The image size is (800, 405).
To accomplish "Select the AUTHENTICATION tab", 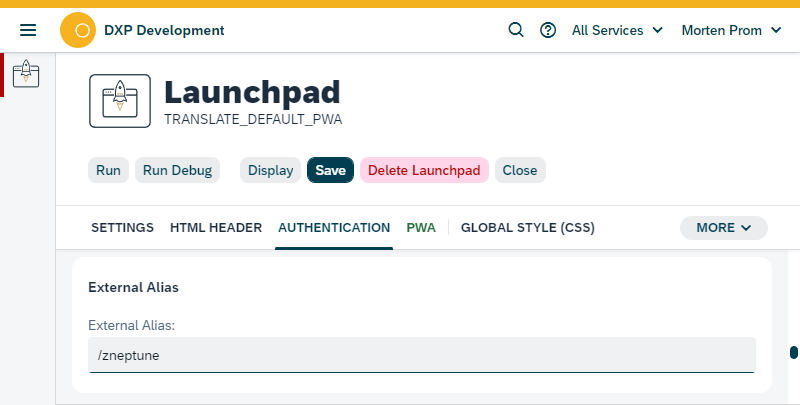I will pos(334,227).
